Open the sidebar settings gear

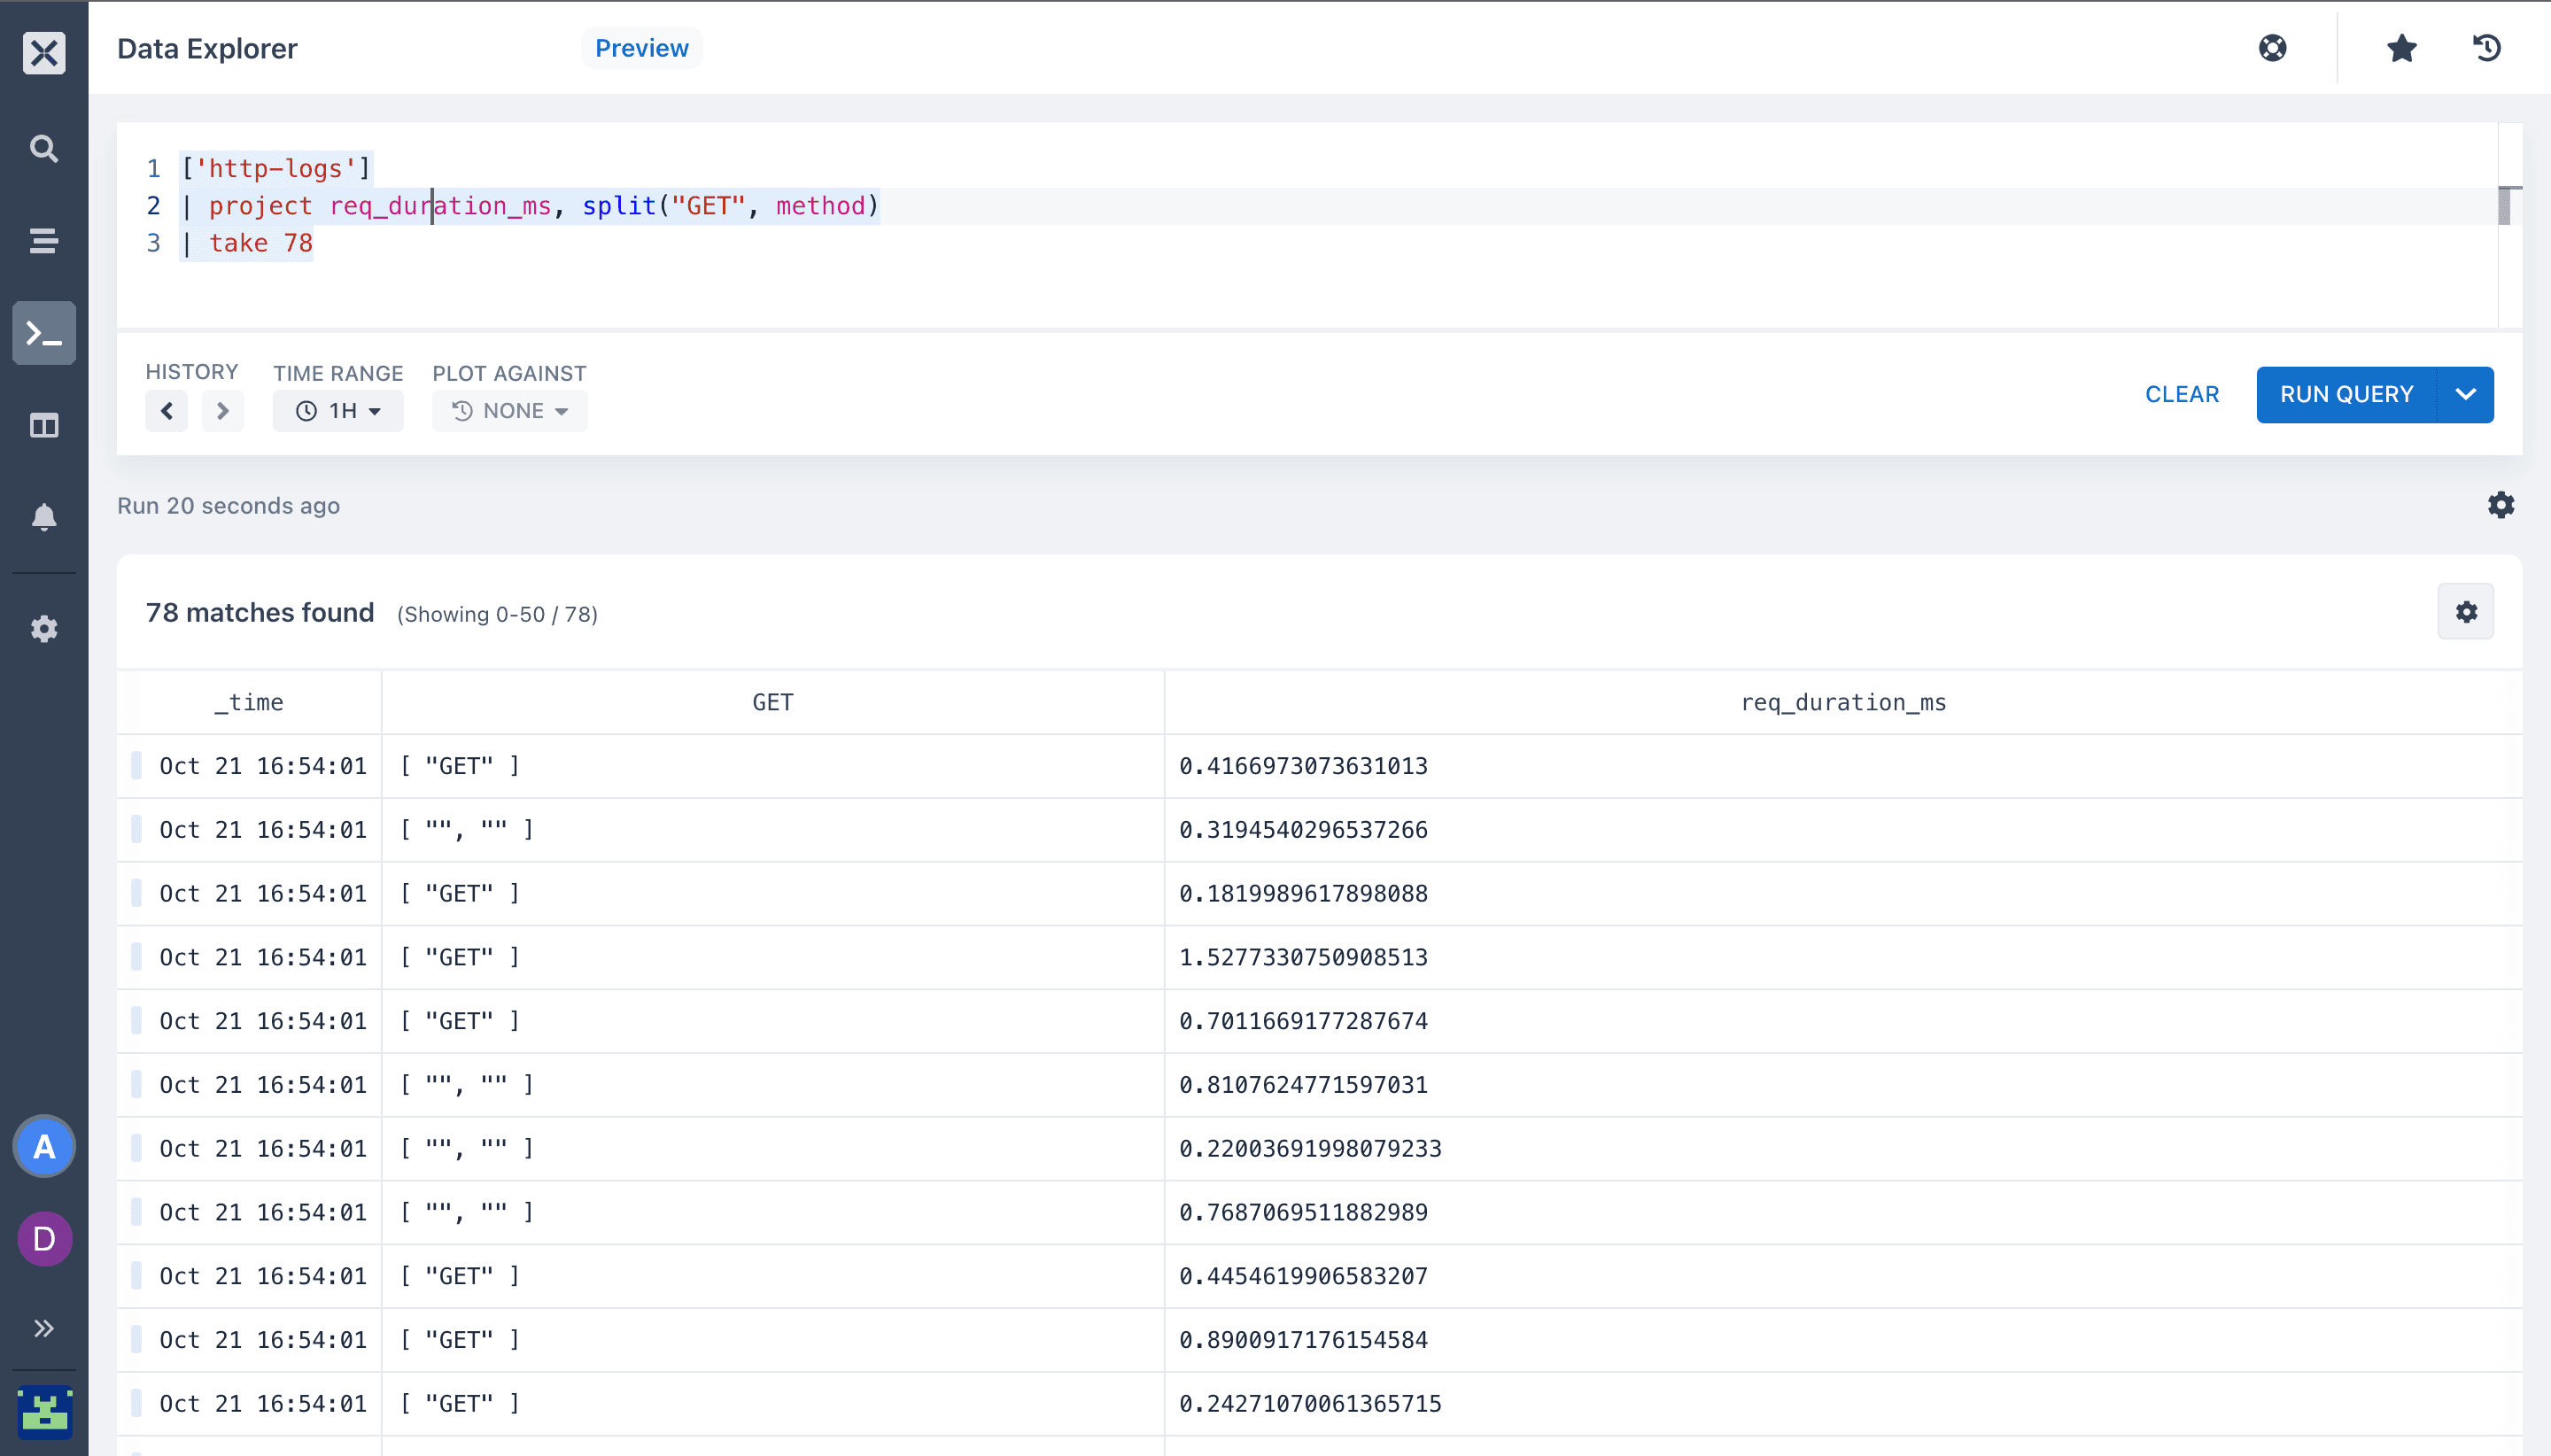click(44, 629)
